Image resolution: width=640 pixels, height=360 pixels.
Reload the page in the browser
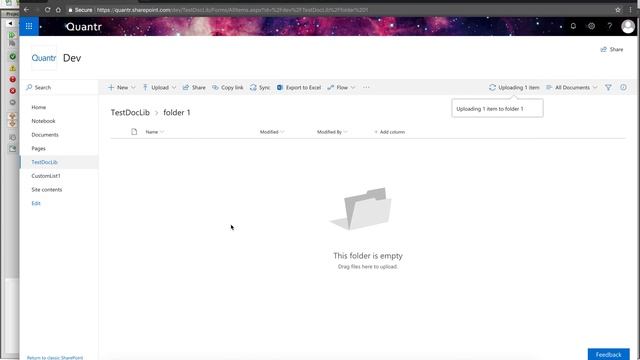[x=47, y=9]
